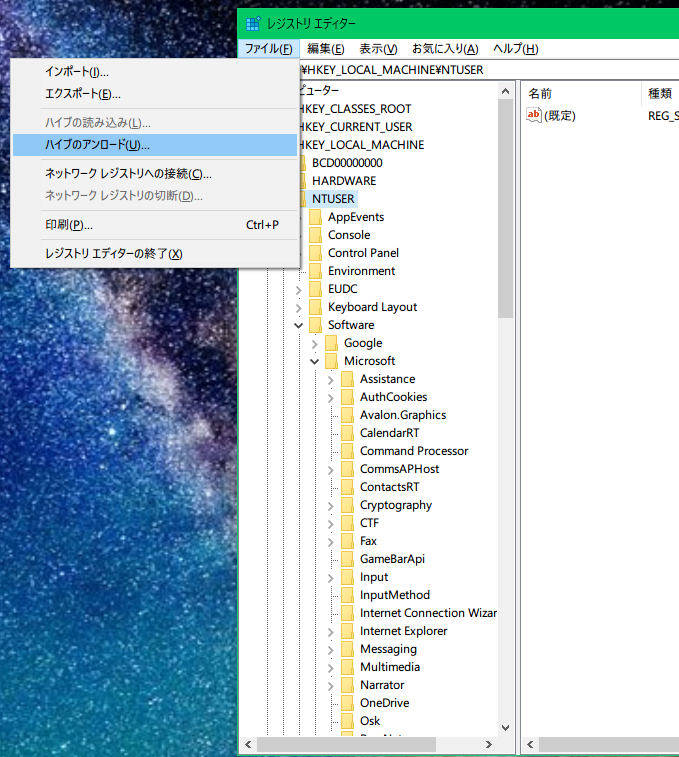Click the Google folder icon
The image size is (679, 757).
tap(331, 343)
